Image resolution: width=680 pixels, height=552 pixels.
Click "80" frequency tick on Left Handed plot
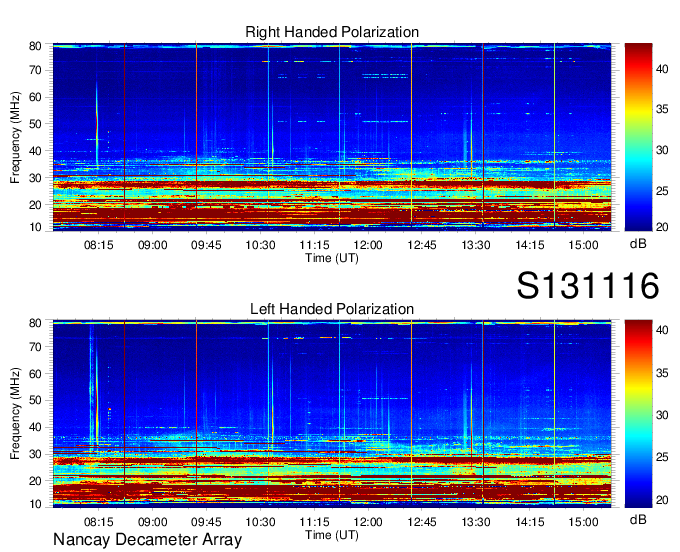pyautogui.click(x=35, y=323)
